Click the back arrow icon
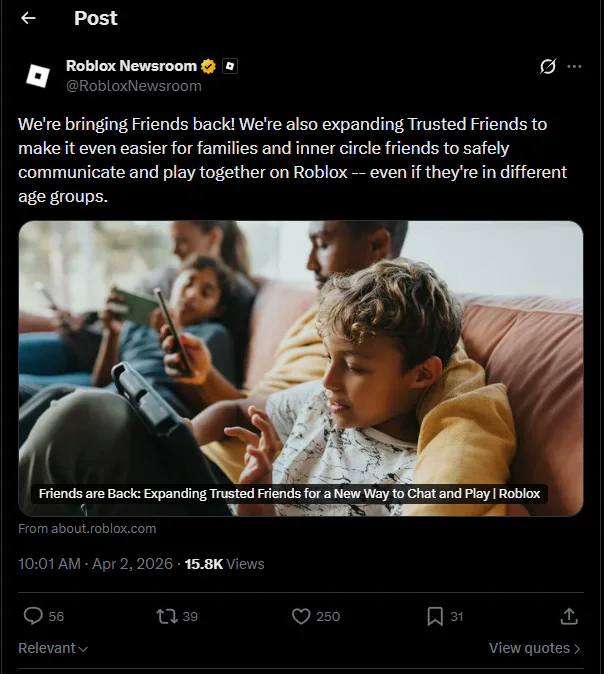Screen dimensions: 604x674 pos(28,18)
